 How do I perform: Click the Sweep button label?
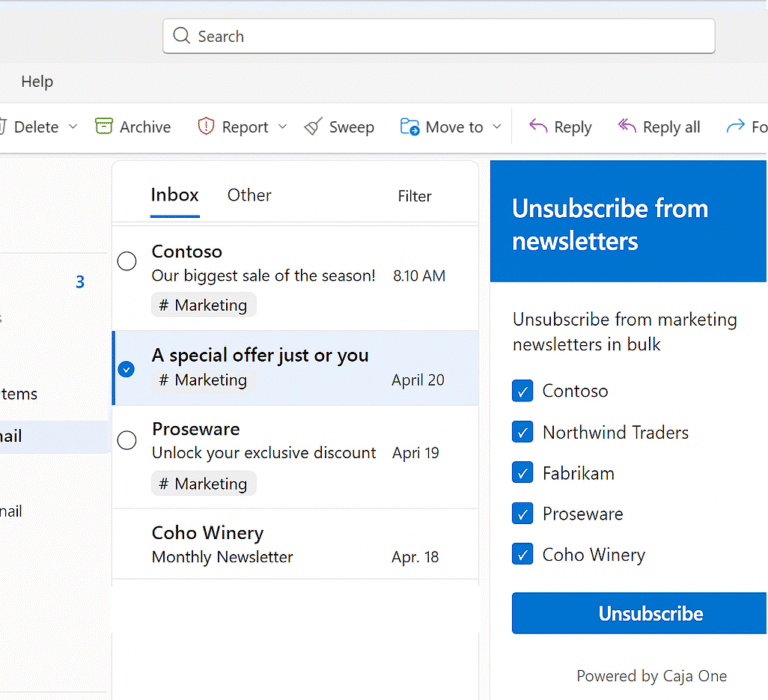coord(352,127)
